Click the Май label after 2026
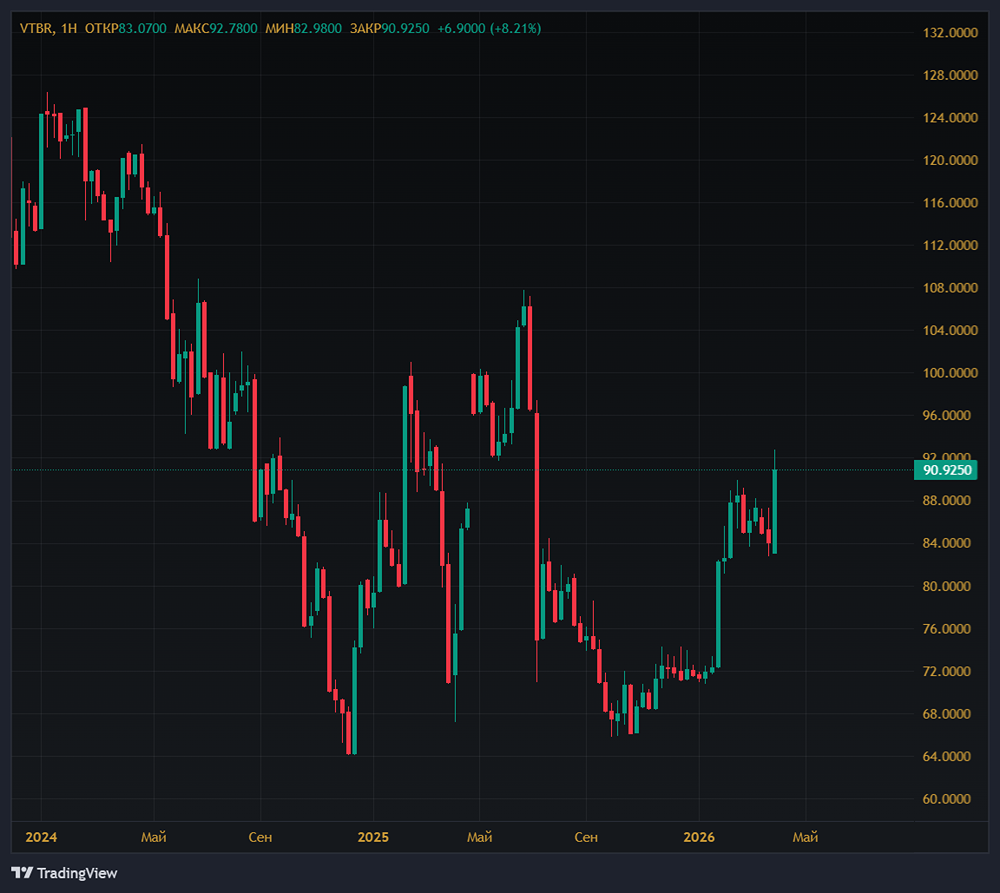The height and width of the screenshot is (893, 1000). pyautogui.click(x=805, y=836)
